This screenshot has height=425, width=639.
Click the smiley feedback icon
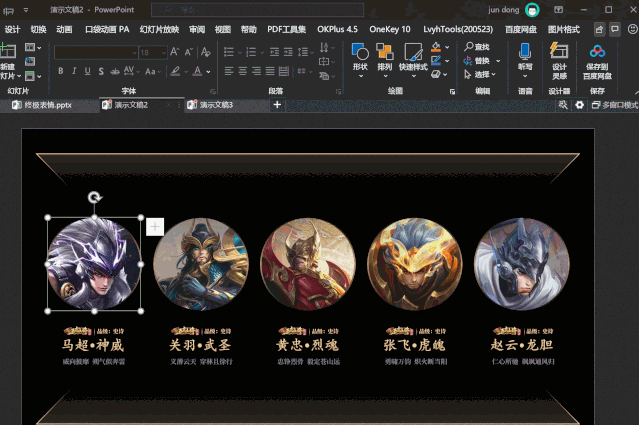(x=632, y=29)
